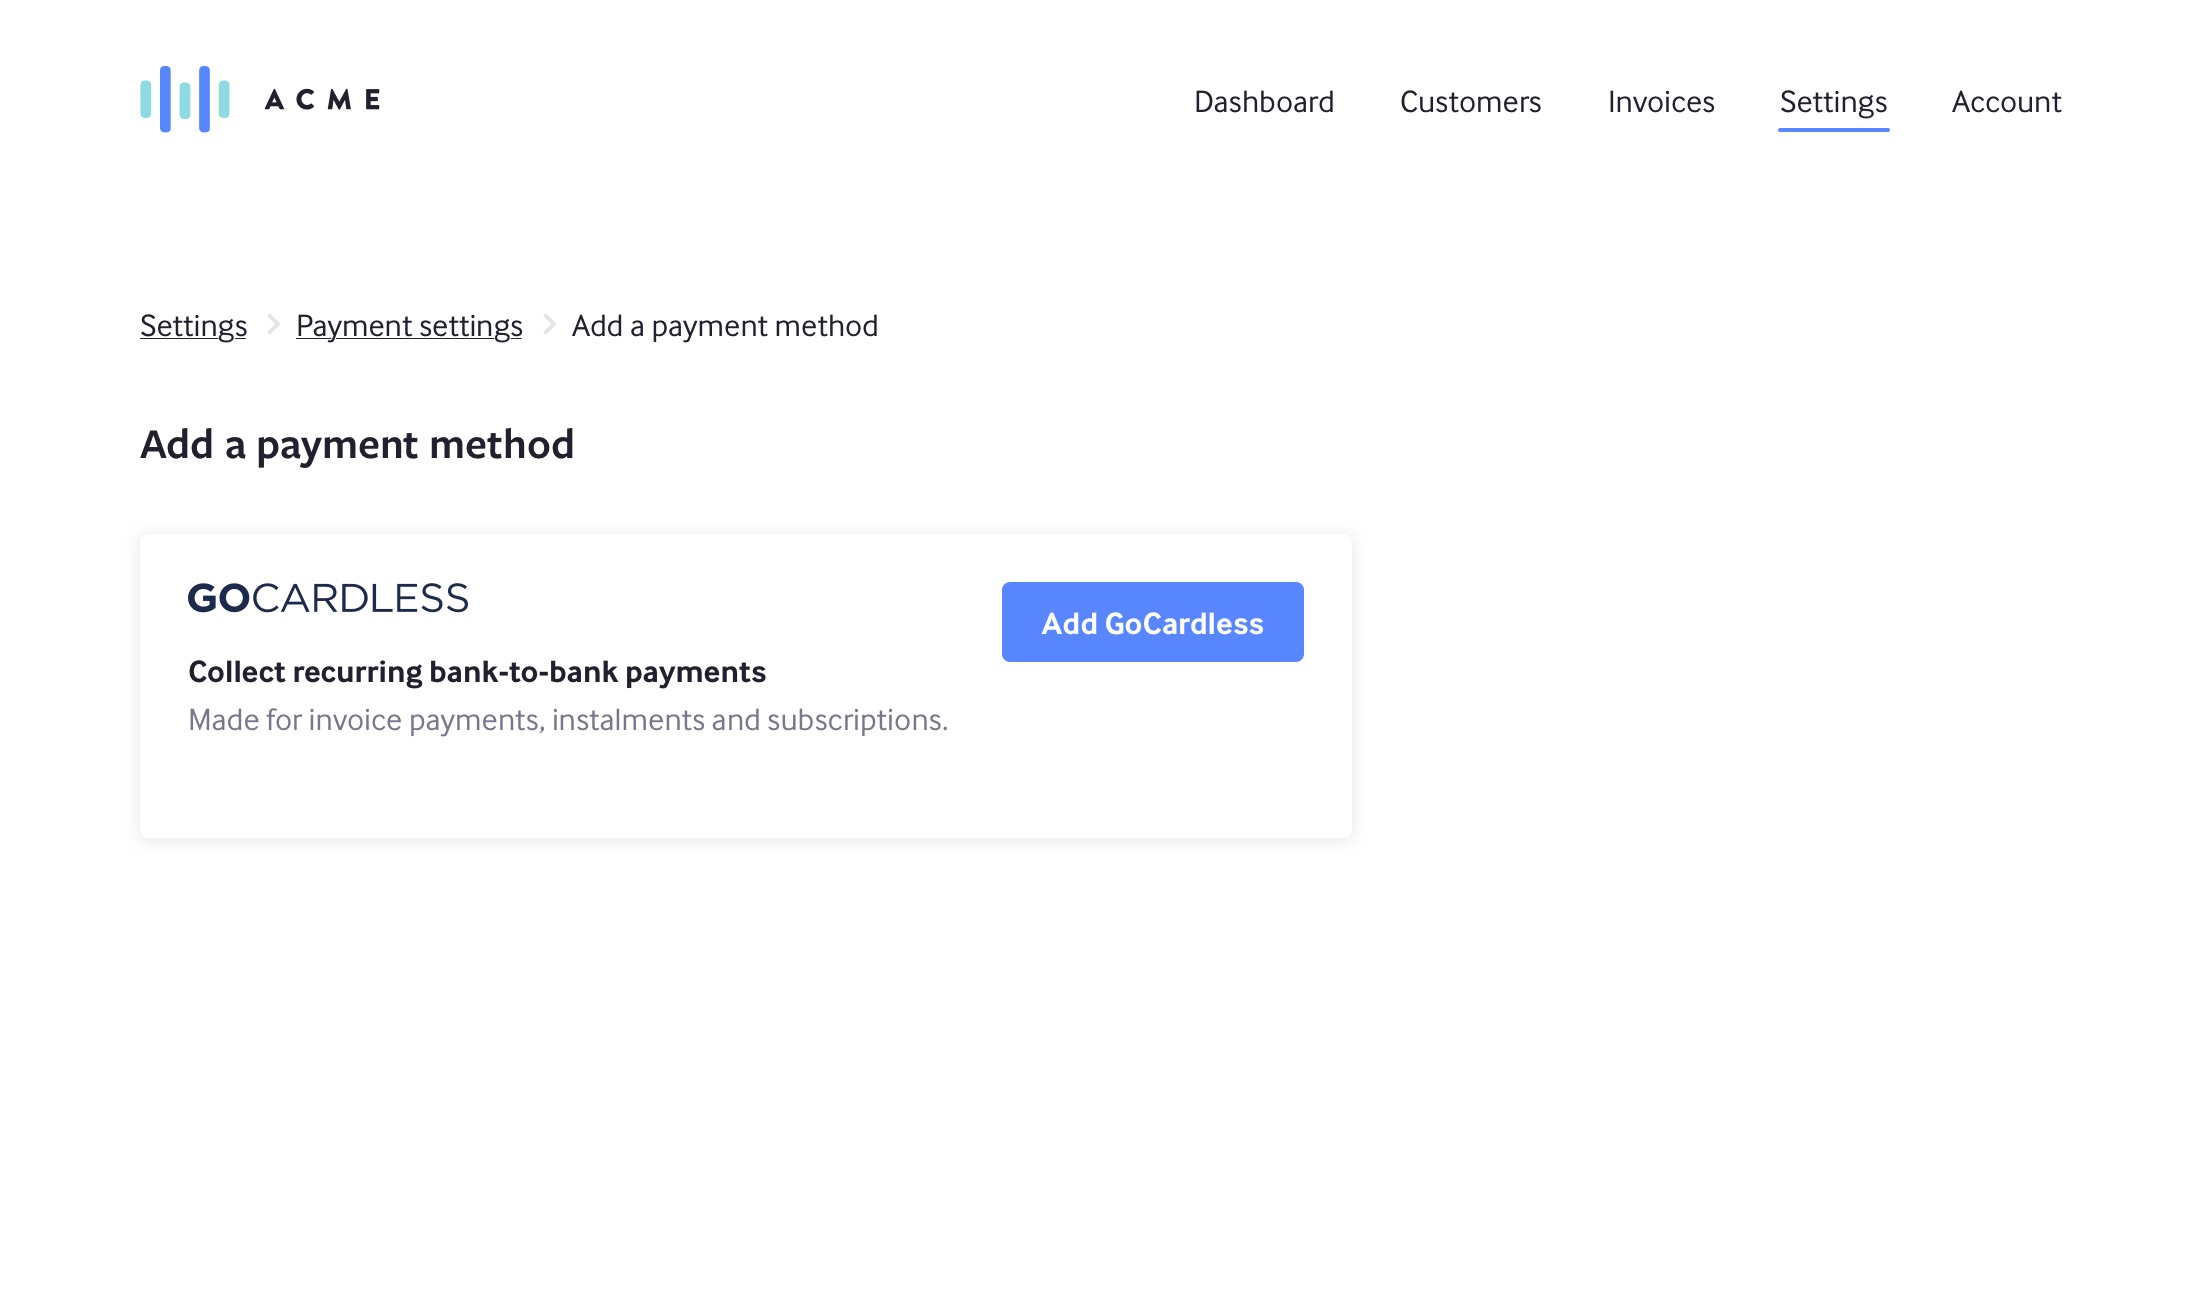
Task: Go to the Customers nav item
Action: pyautogui.click(x=1470, y=102)
